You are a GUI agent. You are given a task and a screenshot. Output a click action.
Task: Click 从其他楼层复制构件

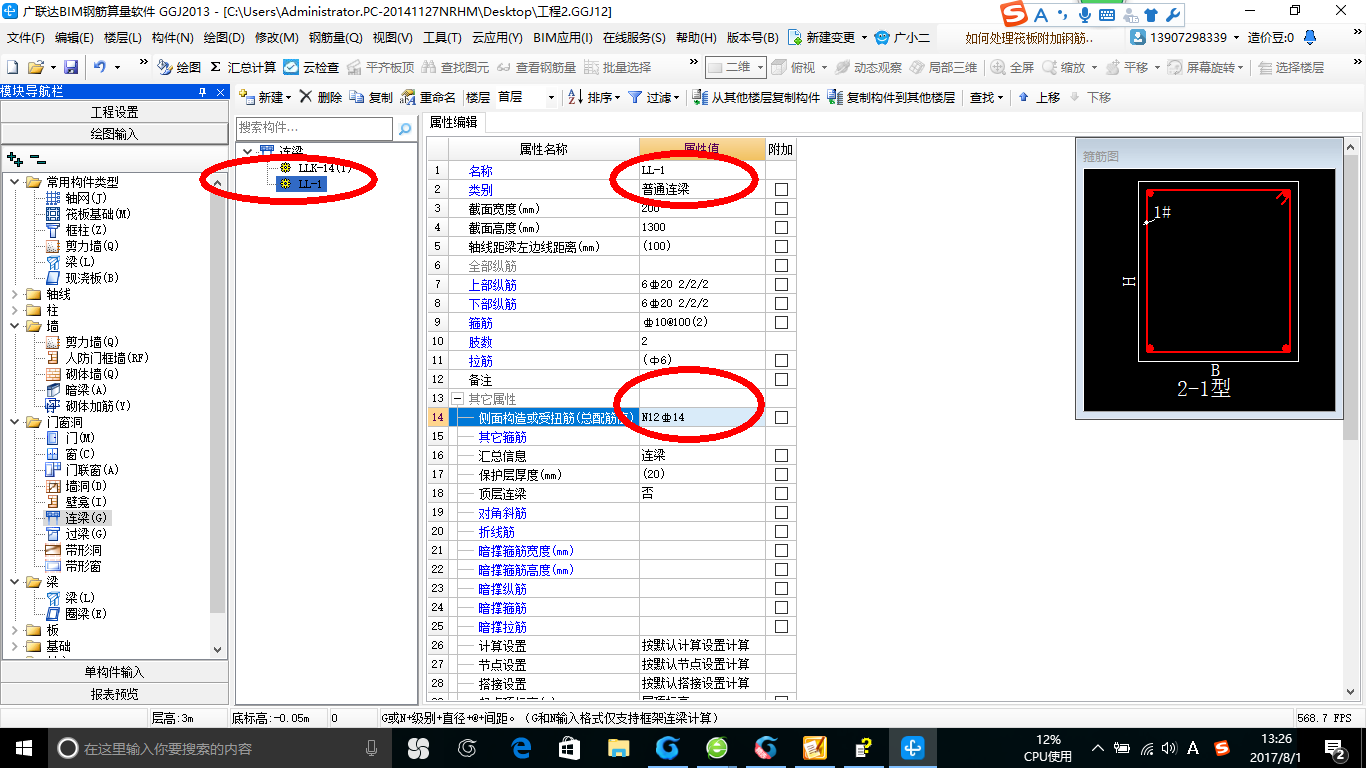(756, 97)
